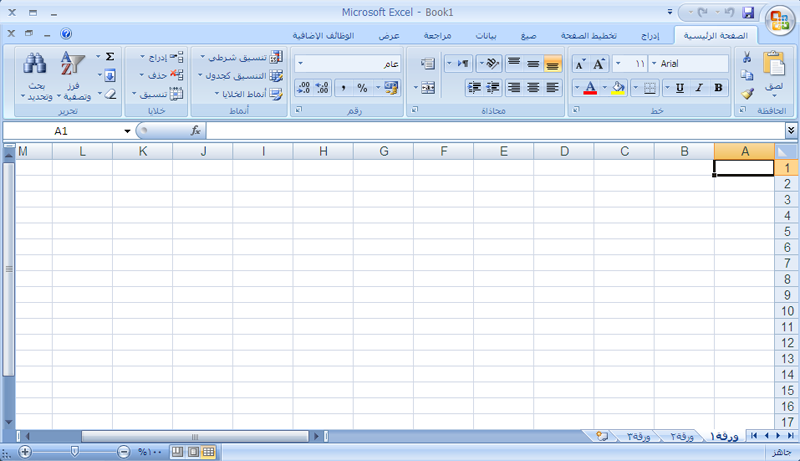Open the خط font dialog launcher
800x461 pixels.
point(576,110)
